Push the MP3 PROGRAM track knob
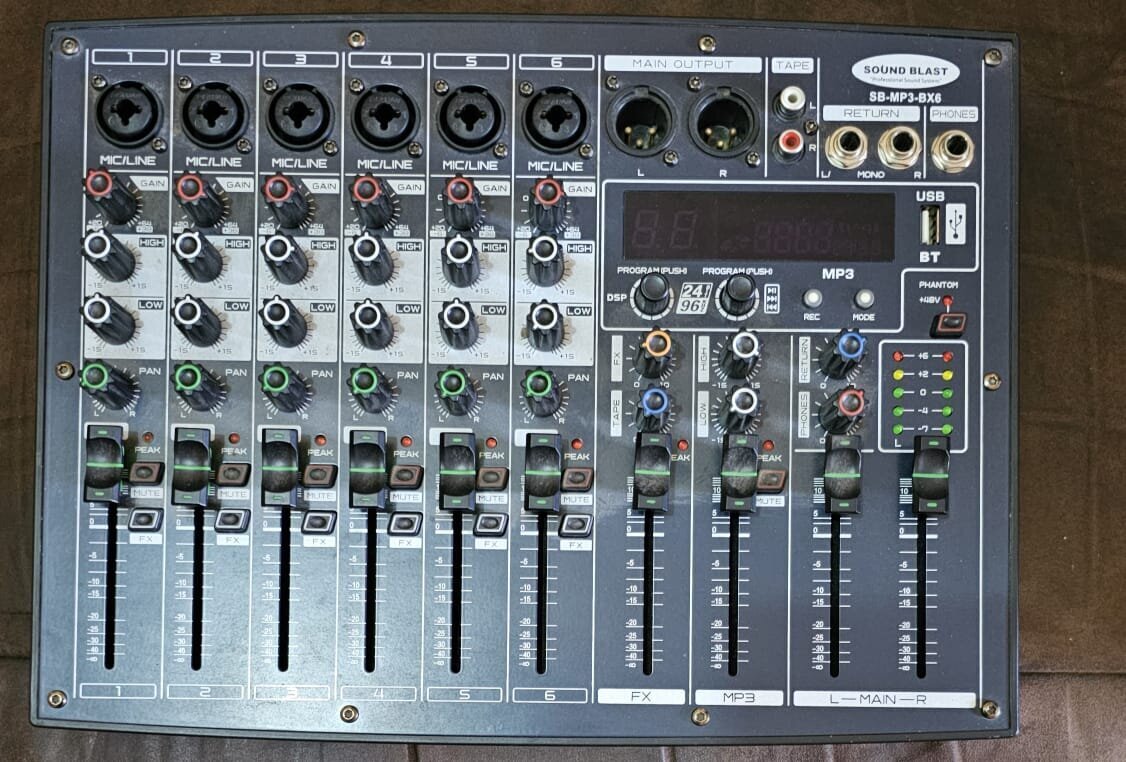Image resolution: width=1126 pixels, height=762 pixels. pos(739,293)
